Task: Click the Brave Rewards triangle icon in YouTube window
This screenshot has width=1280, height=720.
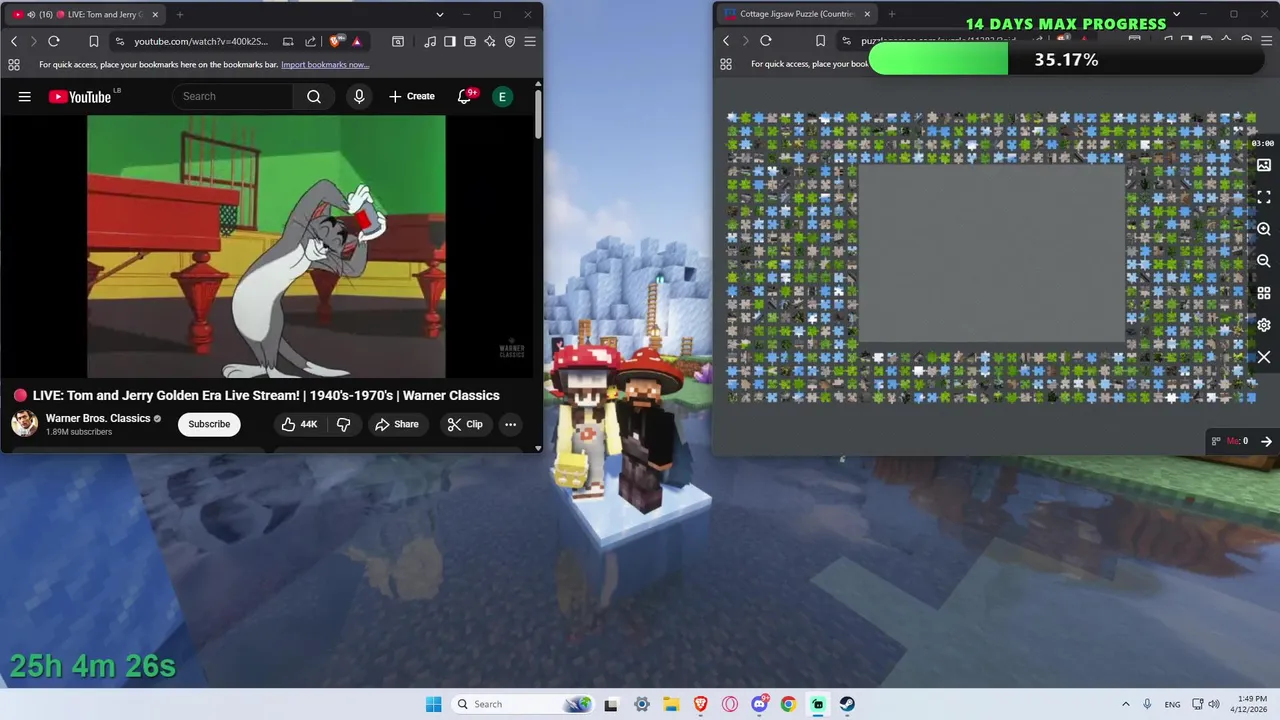Action: click(357, 41)
